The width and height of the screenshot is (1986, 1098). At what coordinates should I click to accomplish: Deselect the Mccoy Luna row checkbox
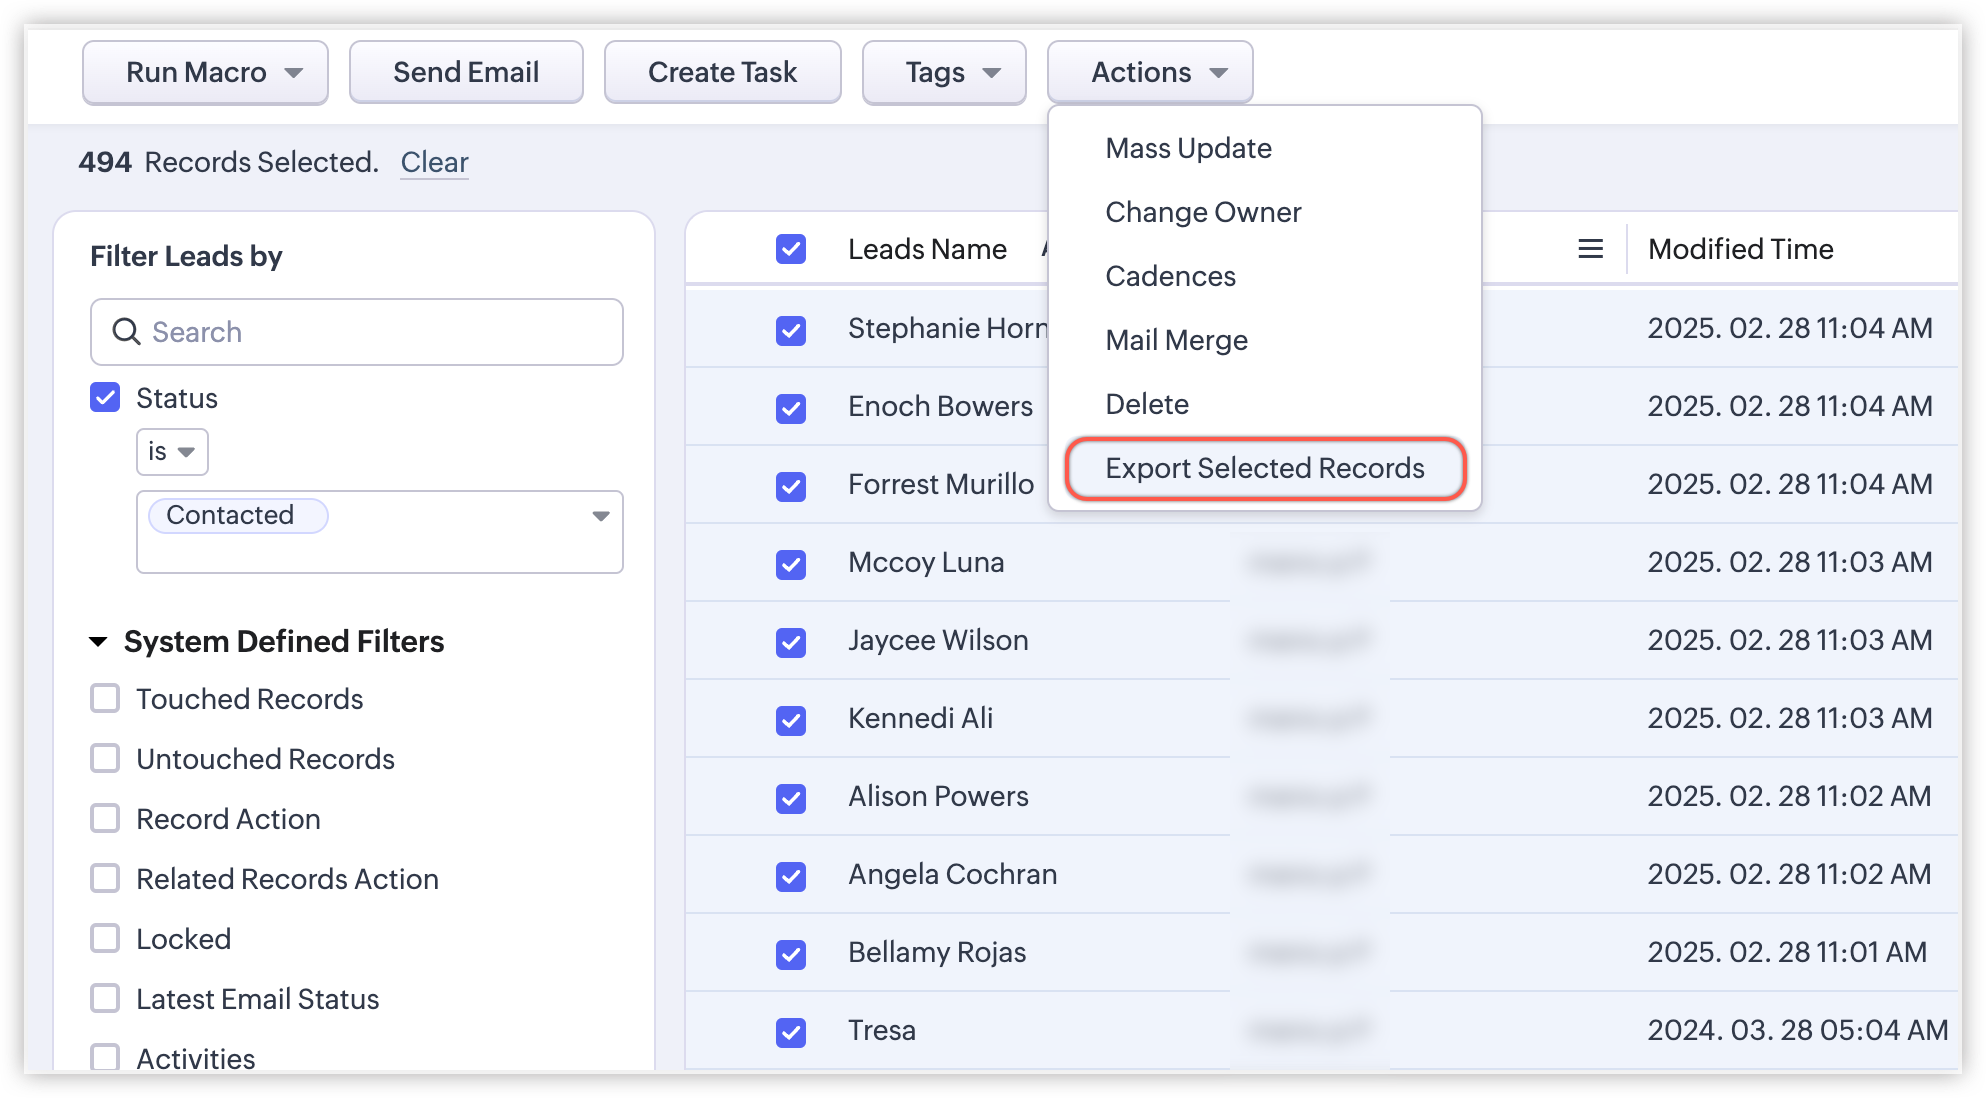791,564
